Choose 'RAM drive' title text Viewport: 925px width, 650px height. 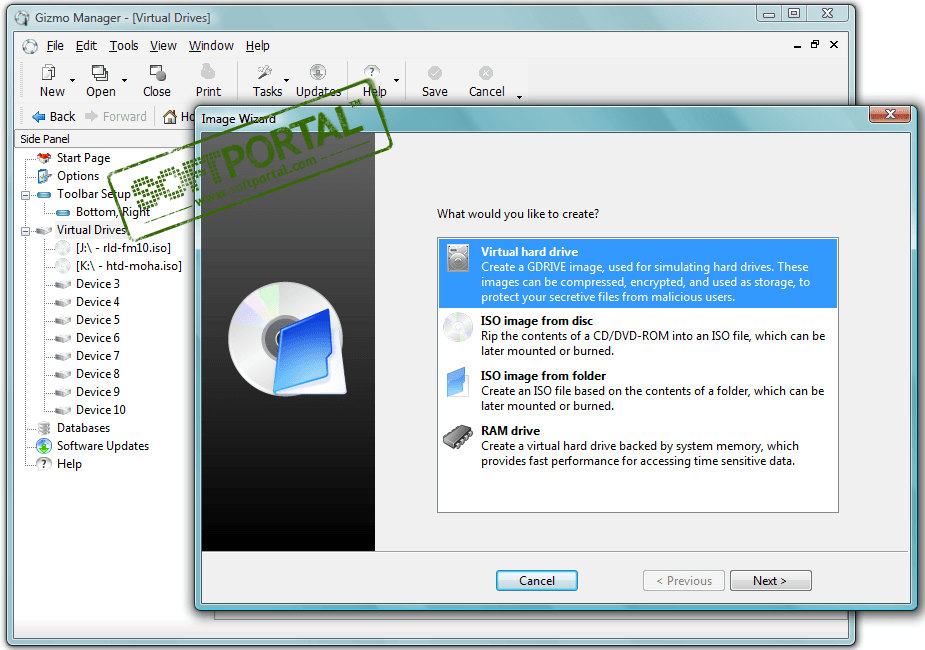[x=510, y=431]
